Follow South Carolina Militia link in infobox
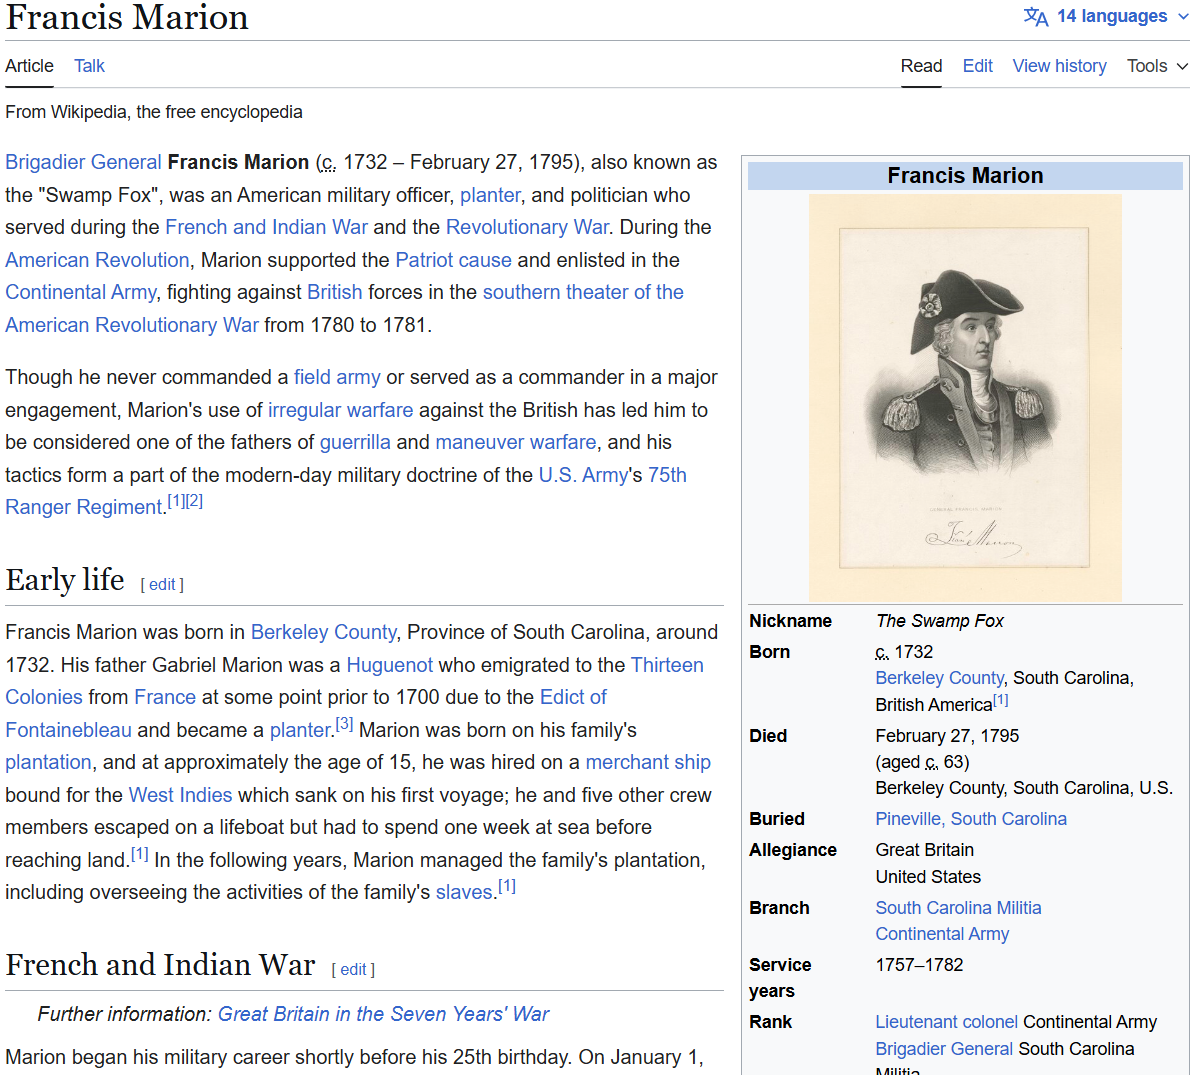This screenshot has height=1075, width=1199. (x=958, y=908)
